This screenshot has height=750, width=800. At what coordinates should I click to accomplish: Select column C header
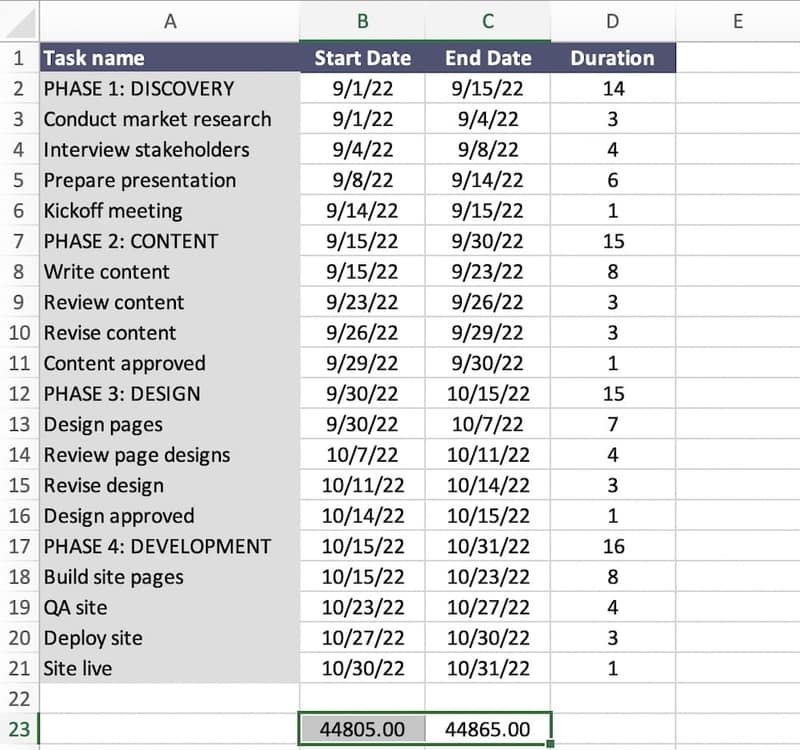pyautogui.click(x=487, y=20)
